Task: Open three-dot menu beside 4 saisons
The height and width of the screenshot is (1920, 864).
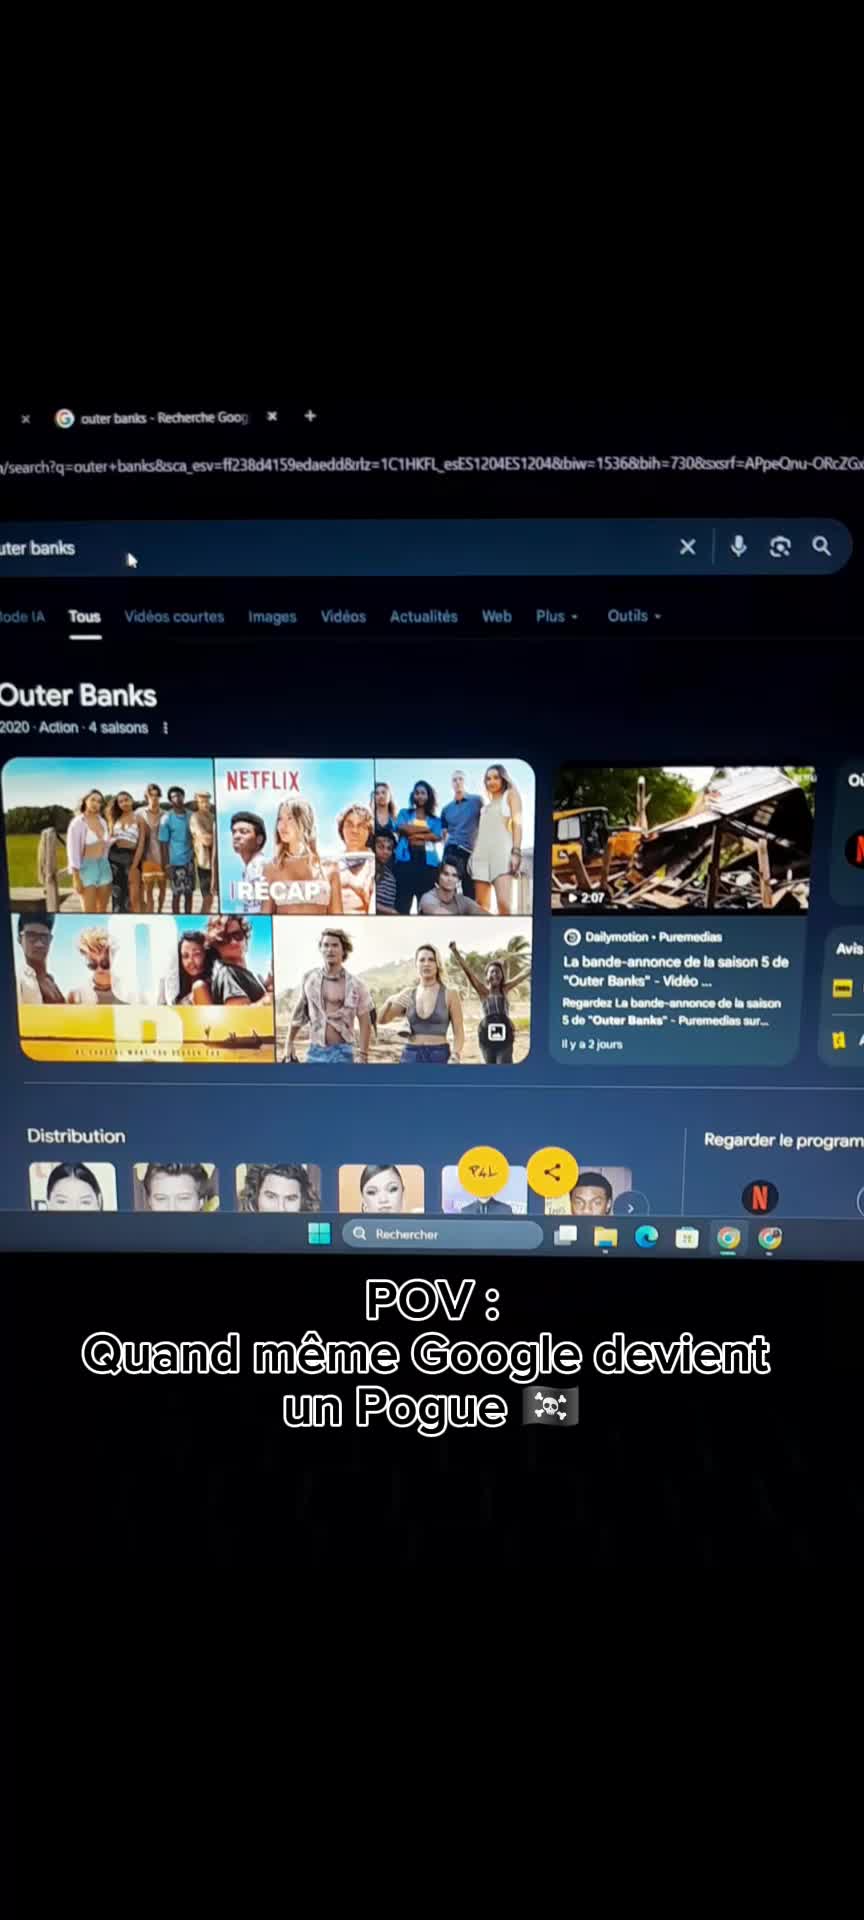Action: pyautogui.click(x=165, y=728)
